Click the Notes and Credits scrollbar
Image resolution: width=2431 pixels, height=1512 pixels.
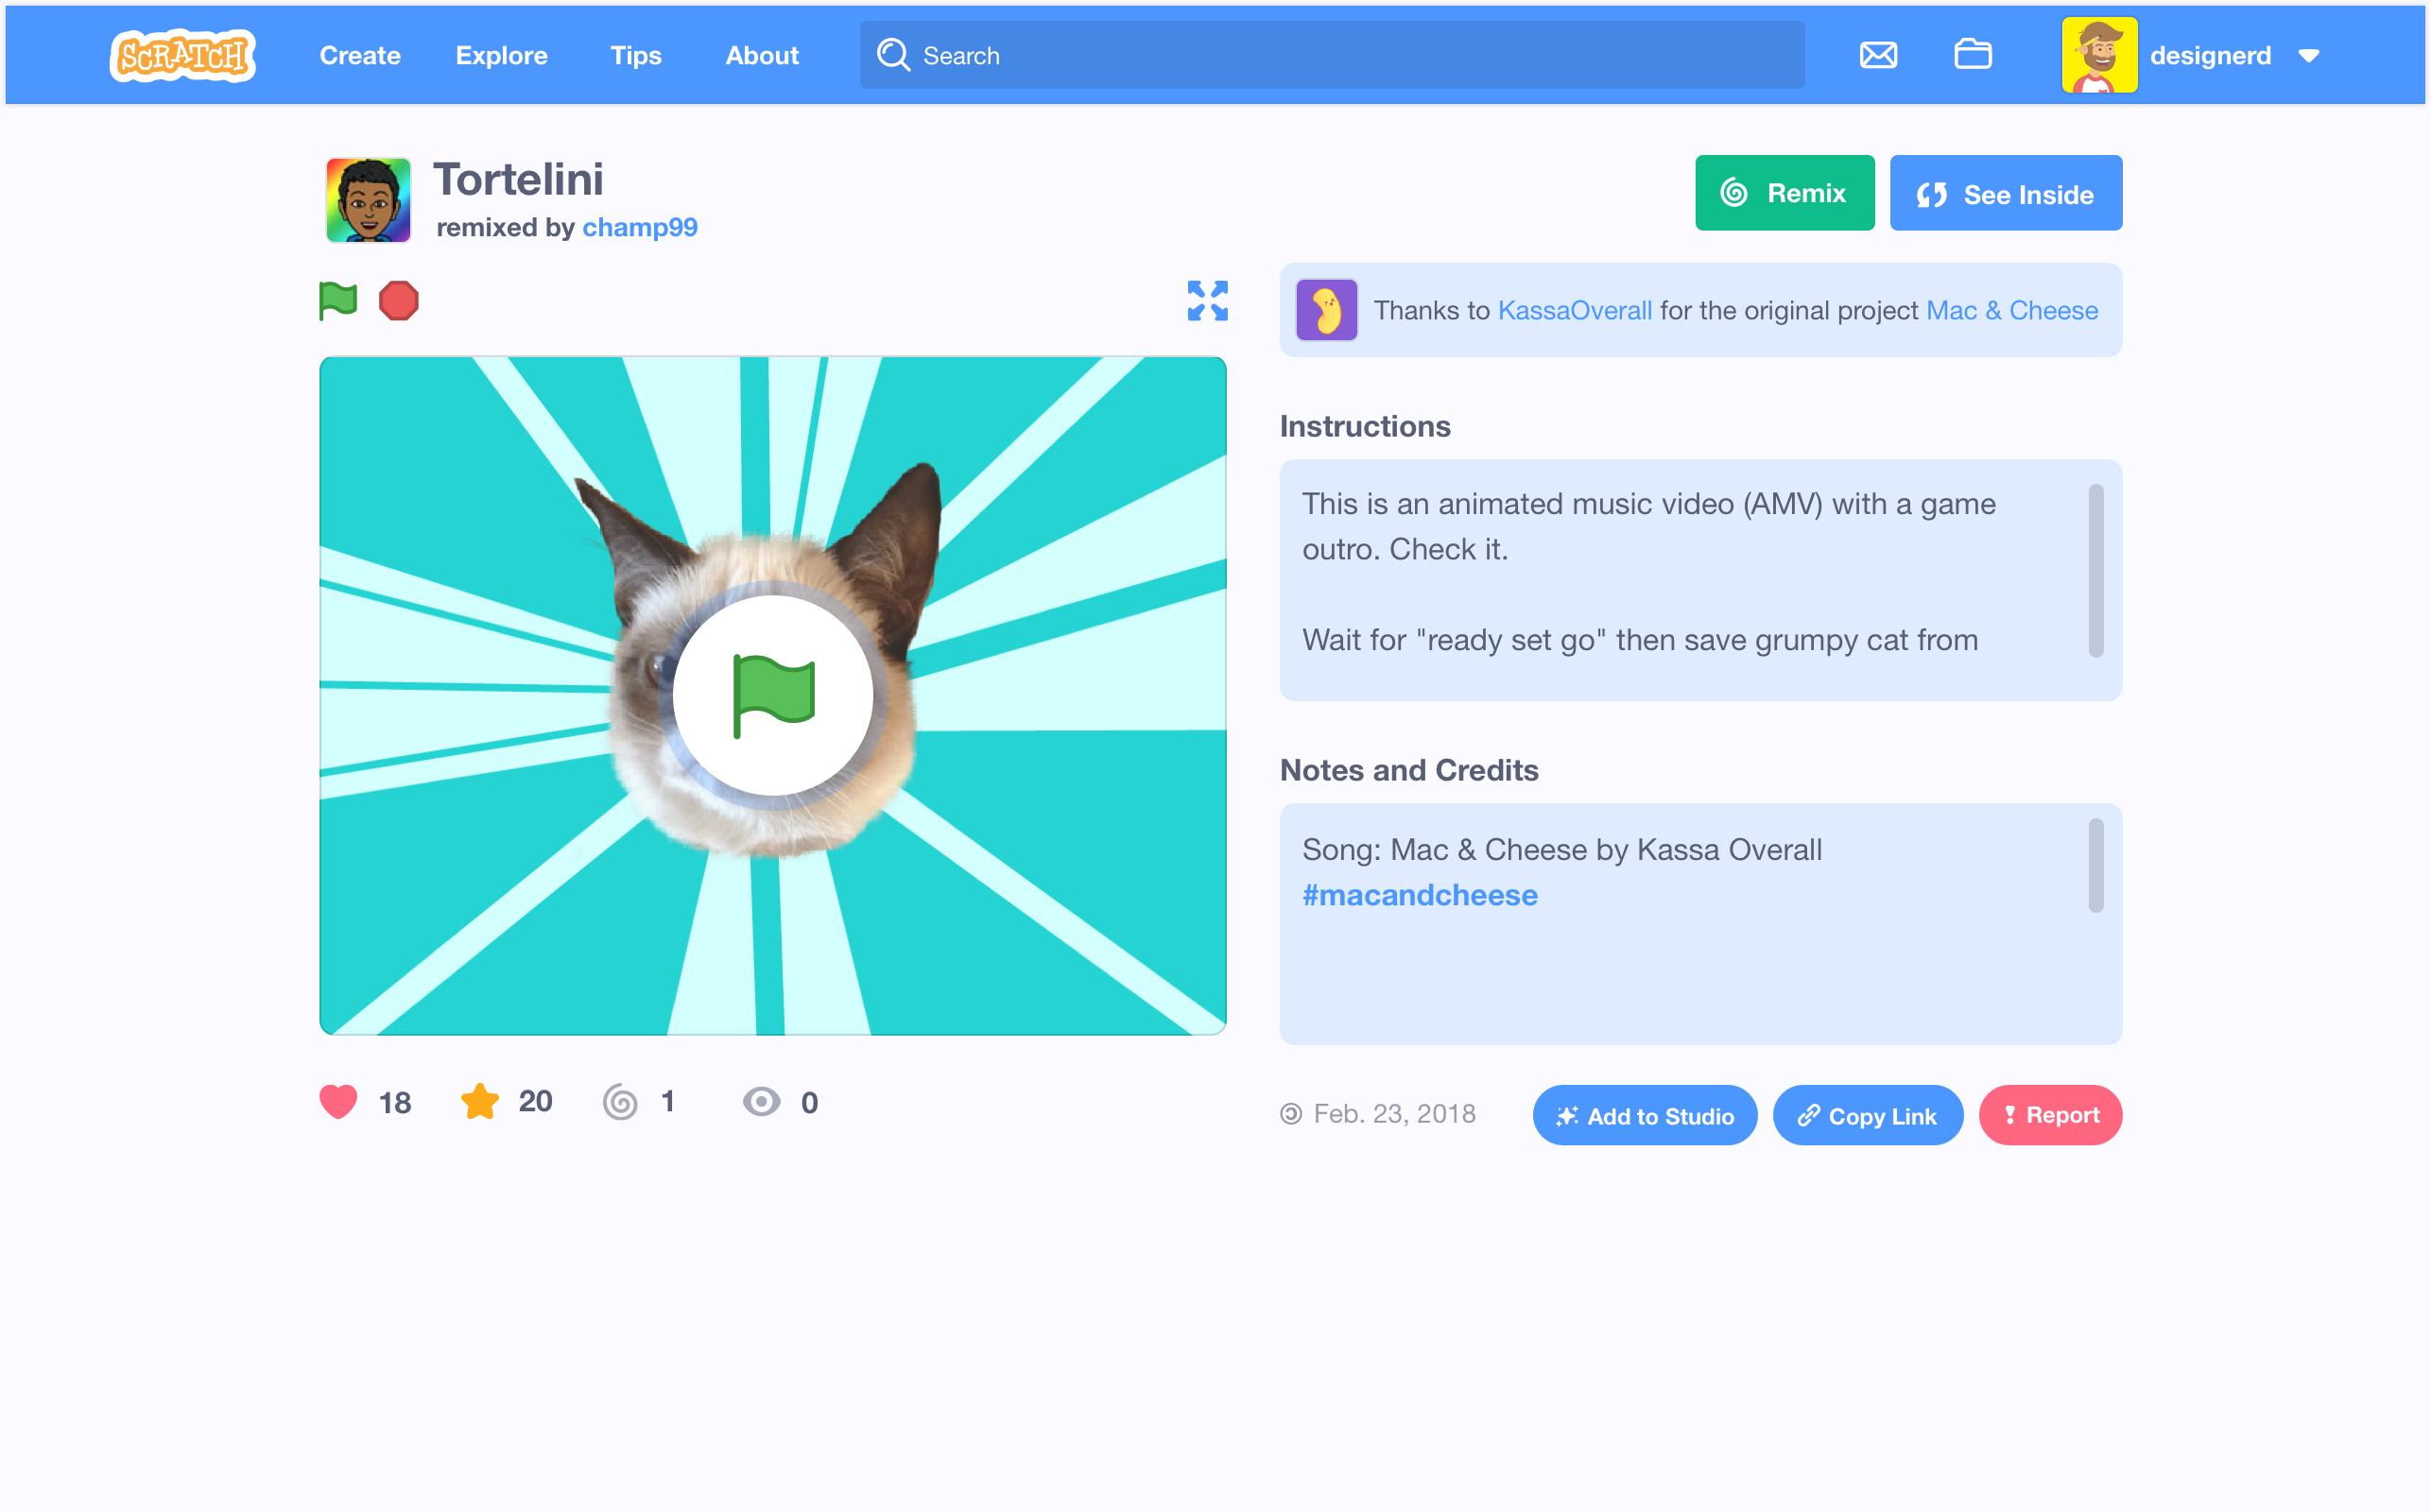2095,866
